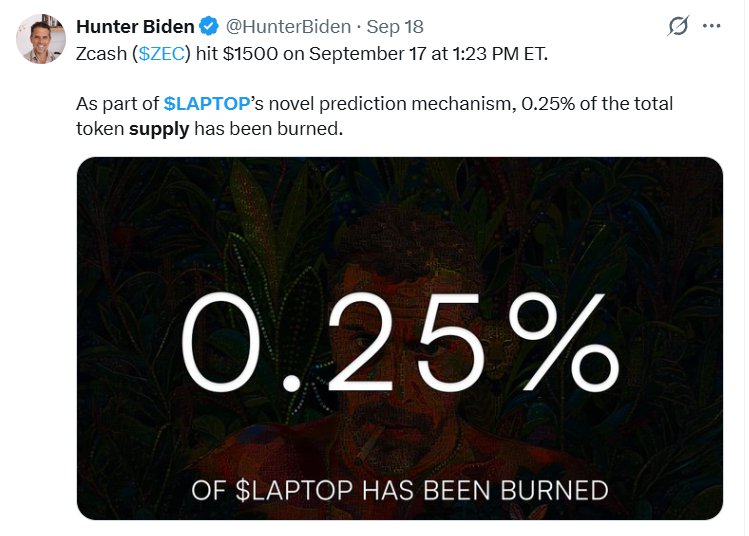Click the September 17 at 1:23 PM ET text
Viewport: 749px width, 536px height.
pyautogui.click(x=428, y=54)
